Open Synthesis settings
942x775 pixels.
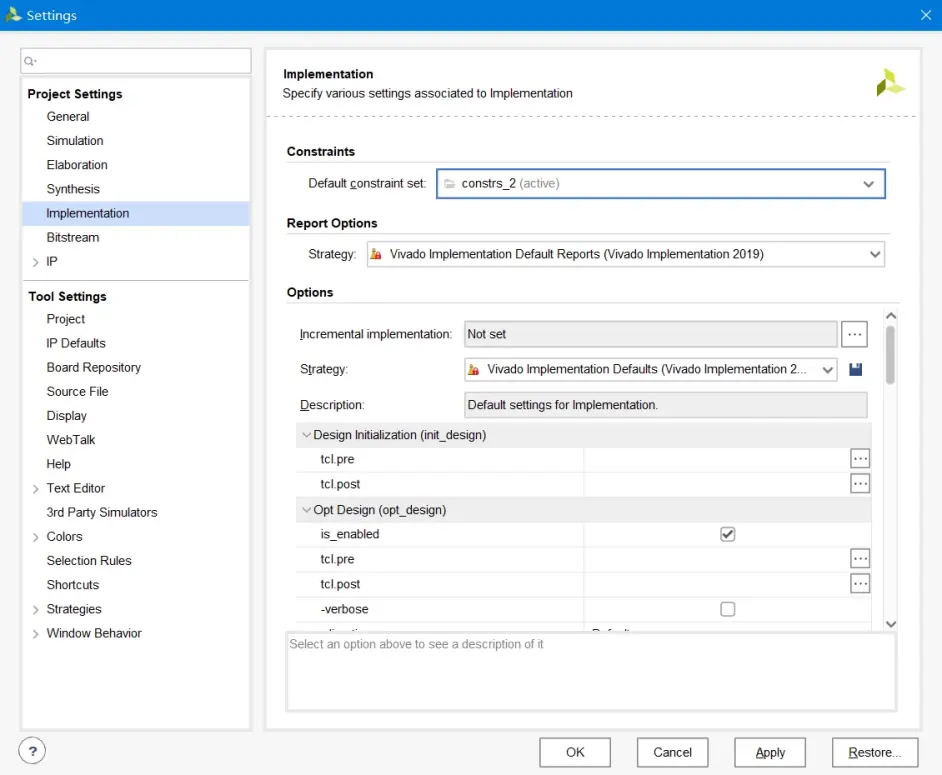point(73,189)
